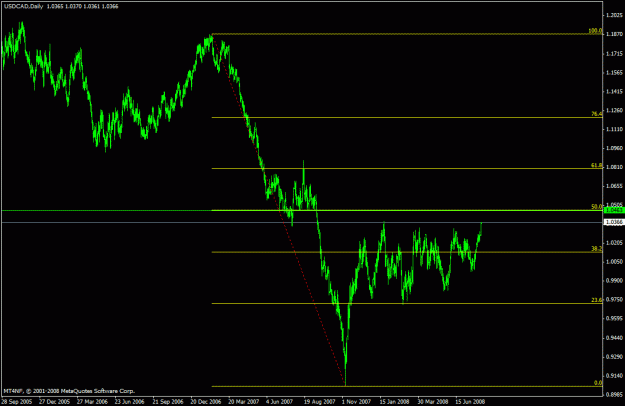Click the 0.9595 price axis label
This screenshot has height=406, width=625.
coord(614,319)
